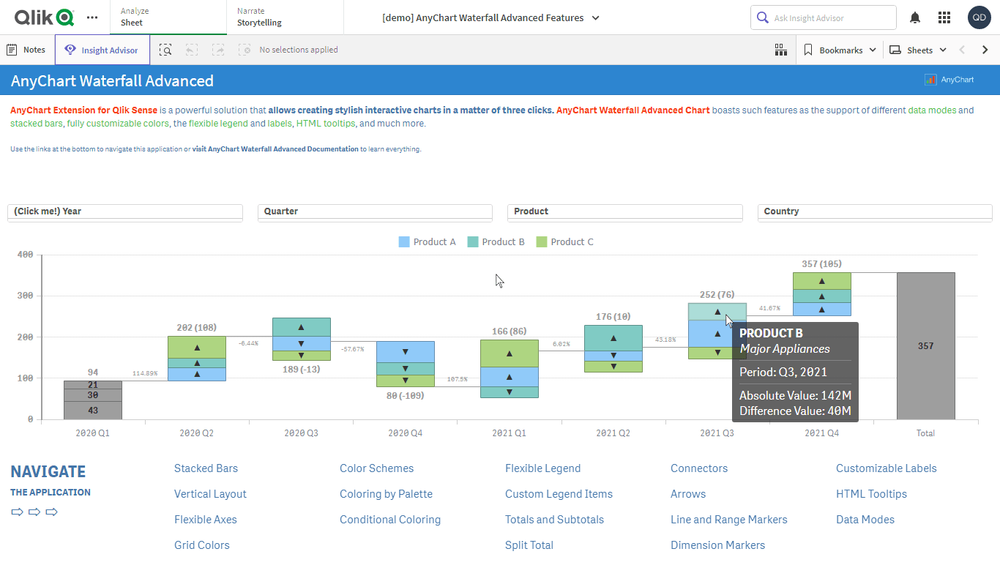
Task: Open the three-dot navigation menu
Action: click(x=93, y=18)
